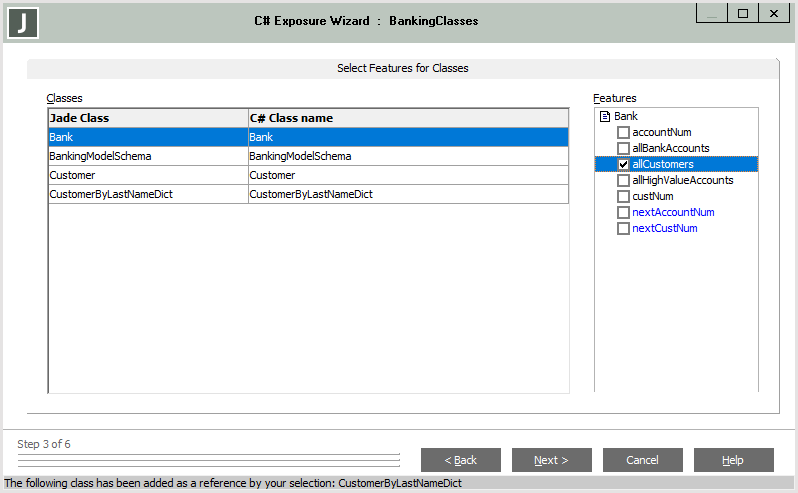Screen dimensions: 798x493
Task: Uncheck the allCustomers checkbox
Action: tap(623, 165)
